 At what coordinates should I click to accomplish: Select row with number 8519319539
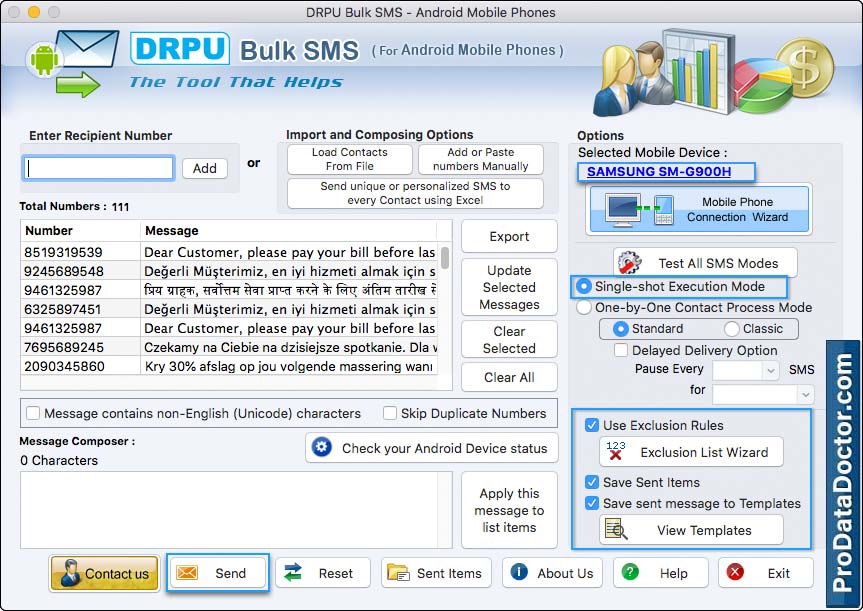coord(230,252)
